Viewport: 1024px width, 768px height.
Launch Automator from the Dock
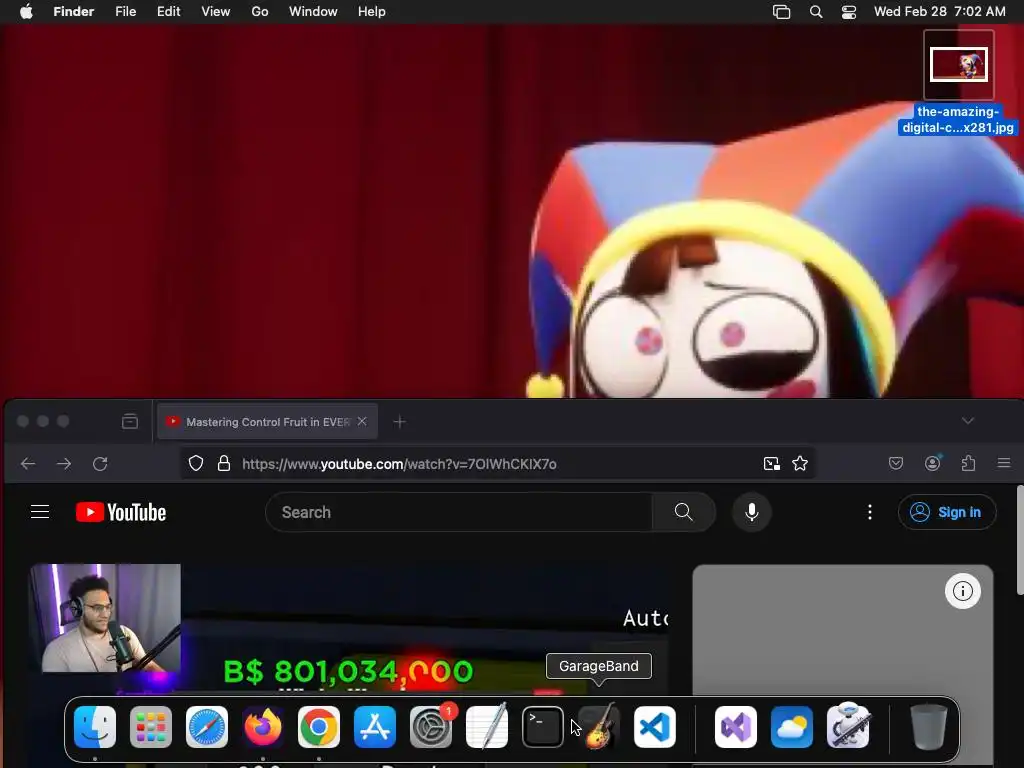(x=848, y=727)
